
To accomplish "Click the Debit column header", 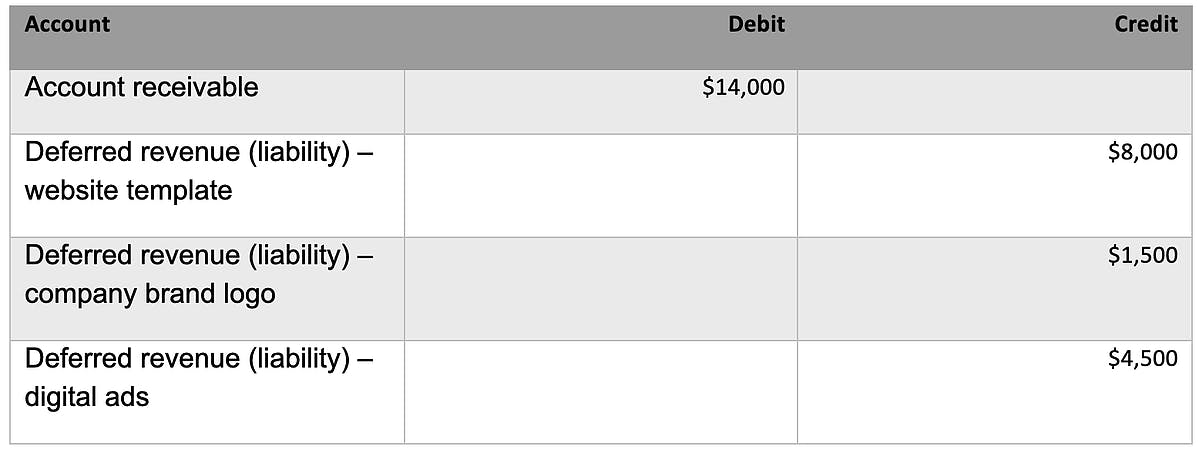I will tap(756, 25).
